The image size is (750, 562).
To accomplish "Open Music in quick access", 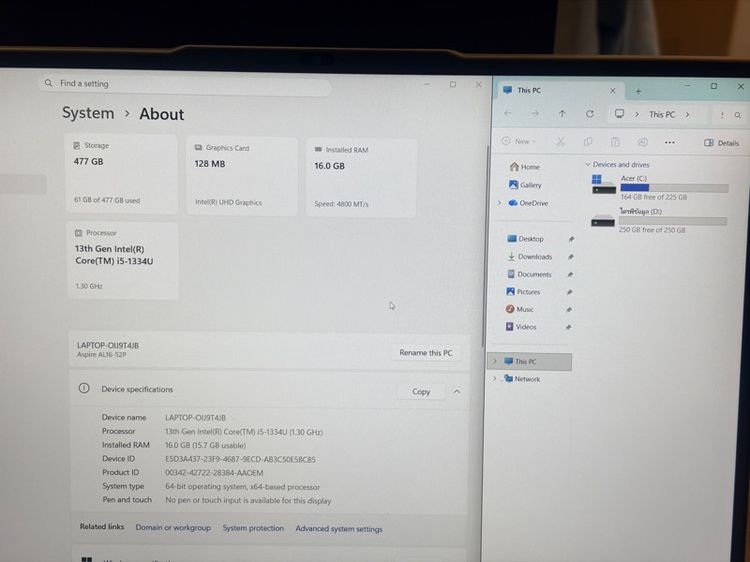I will (x=519, y=309).
